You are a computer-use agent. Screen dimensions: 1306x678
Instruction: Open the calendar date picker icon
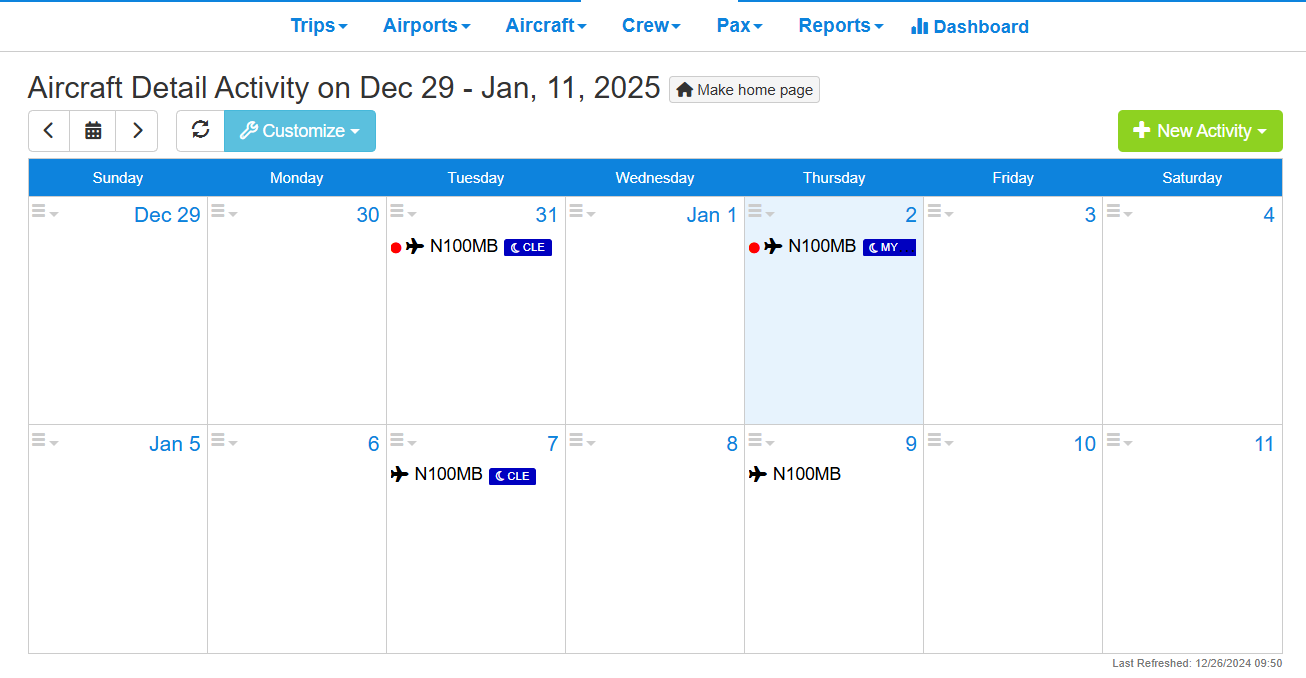93,130
